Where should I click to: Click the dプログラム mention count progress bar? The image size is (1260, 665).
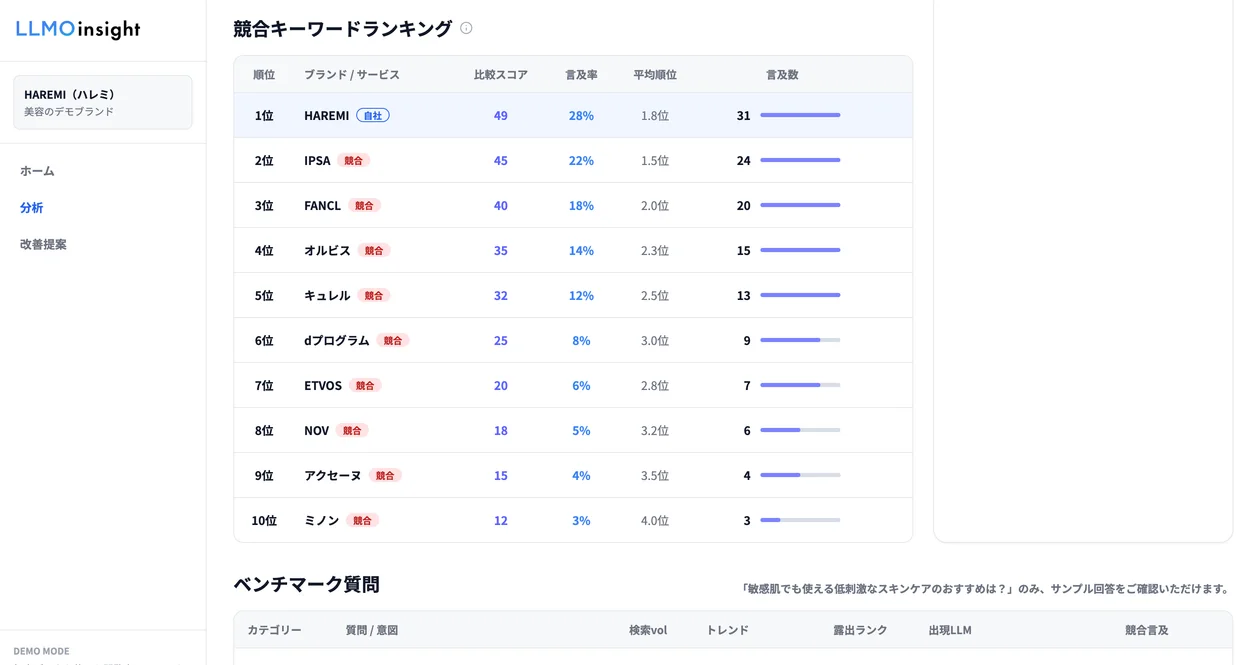[x=800, y=340]
